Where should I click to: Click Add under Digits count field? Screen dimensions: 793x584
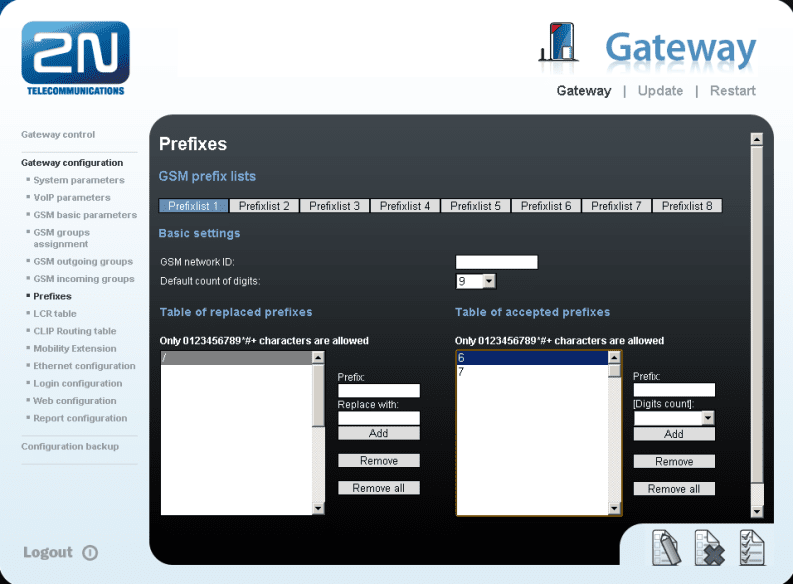point(674,434)
